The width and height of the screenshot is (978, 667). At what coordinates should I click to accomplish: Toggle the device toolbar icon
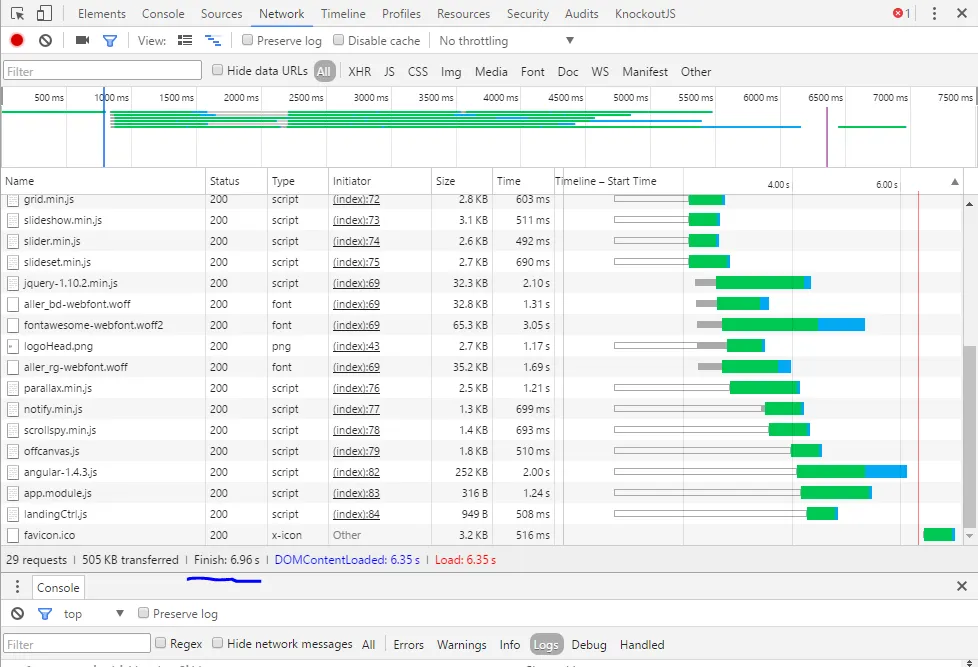click(44, 14)
